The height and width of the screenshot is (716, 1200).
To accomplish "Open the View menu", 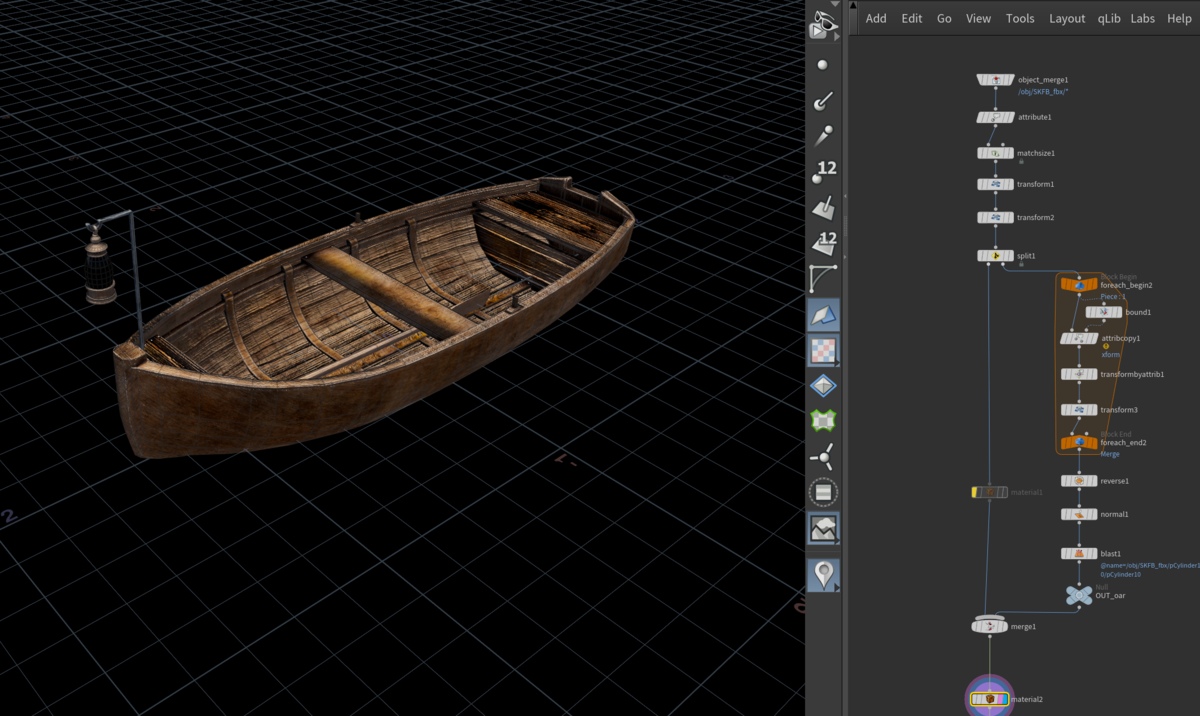I will (978, 18).
